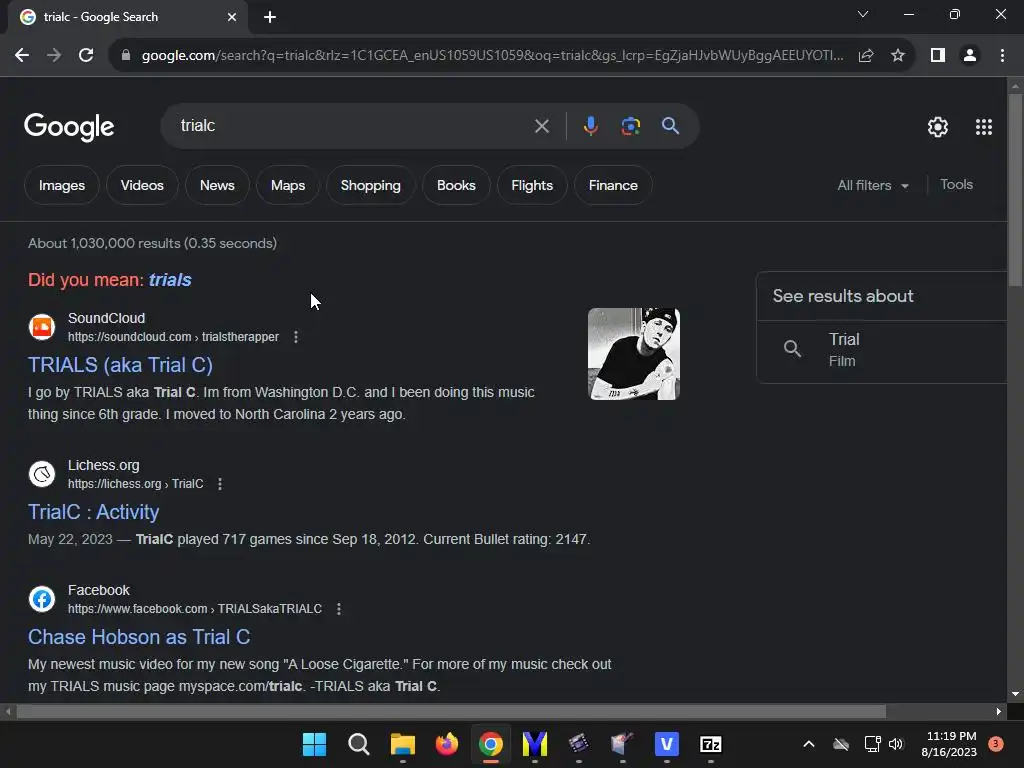
Task: Show hidden system tray icons
Action: (808, 744)
